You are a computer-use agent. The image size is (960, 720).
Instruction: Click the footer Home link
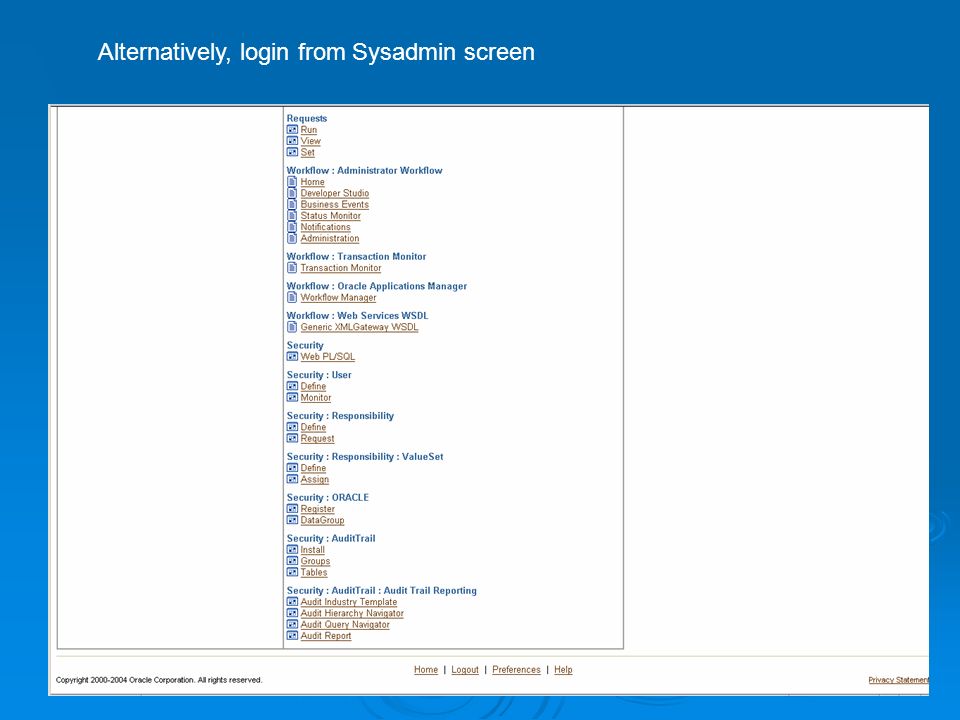426,670
